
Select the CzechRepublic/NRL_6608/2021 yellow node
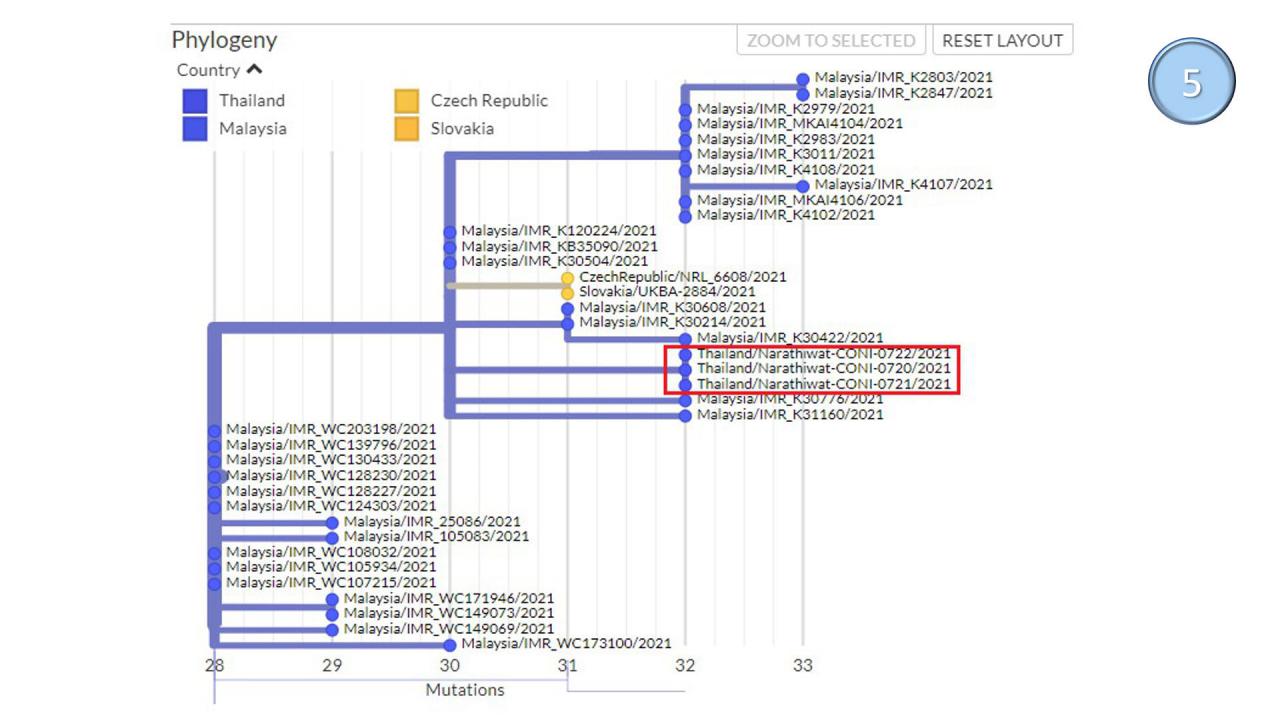[x=568, y=278]
